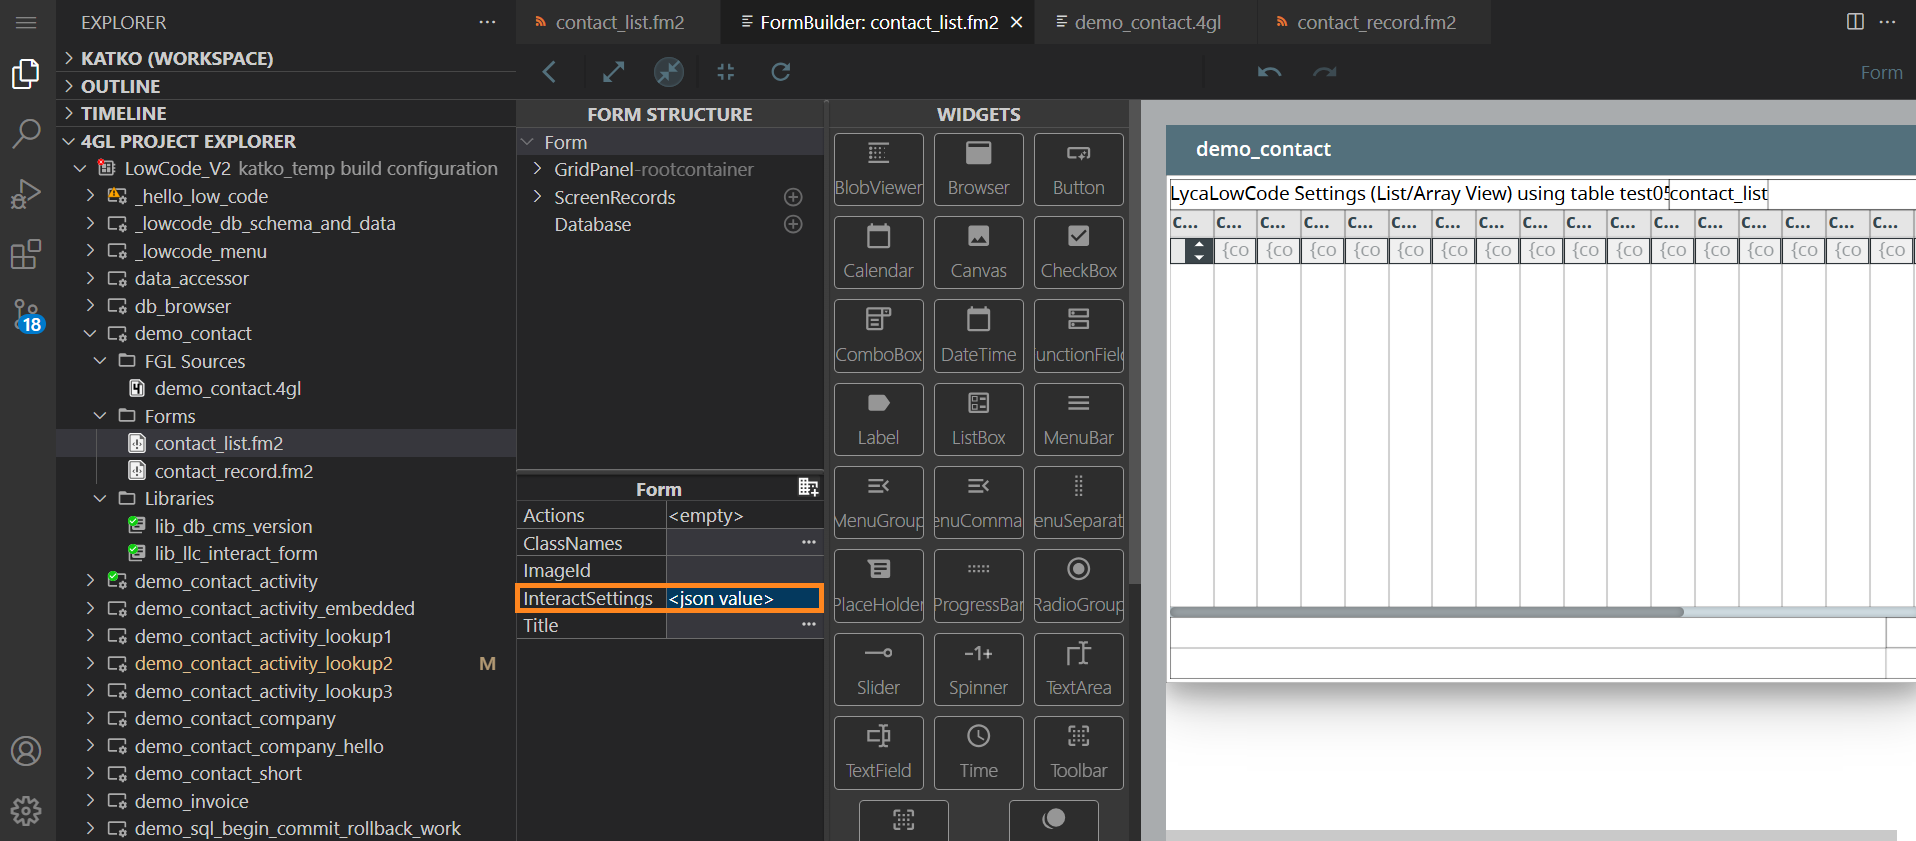Viewport: 1916px width, 841px height.
Task: Select the Calendar widget icon
Action: point(878,252)
